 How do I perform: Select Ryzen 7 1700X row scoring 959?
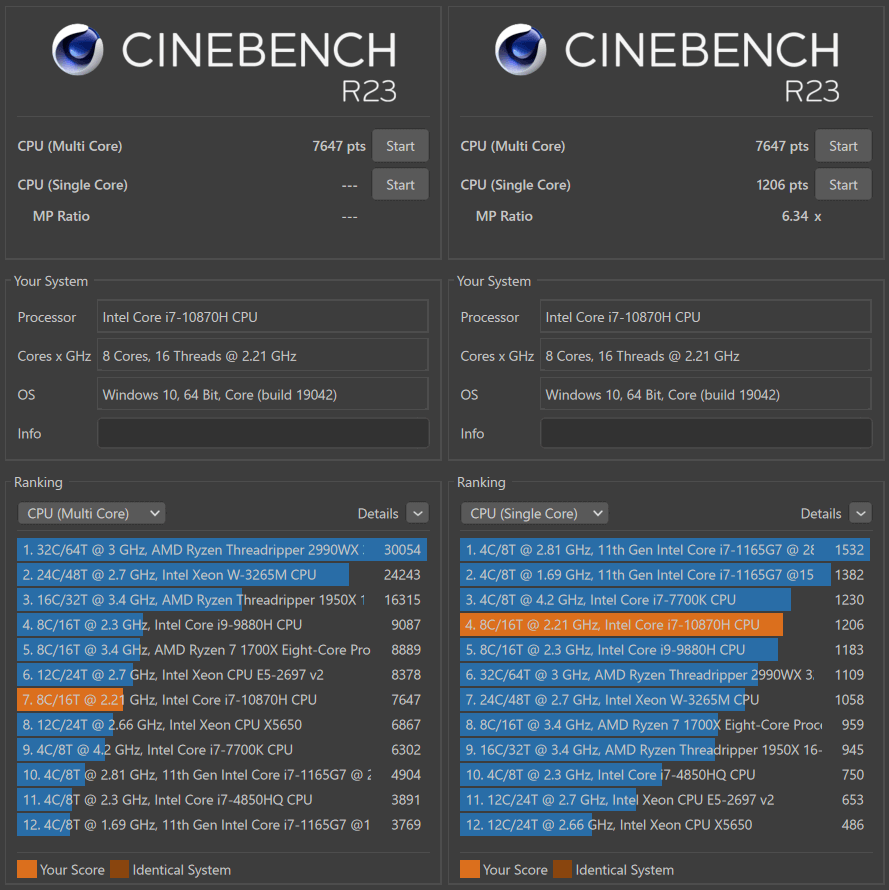tap(665, 724)
